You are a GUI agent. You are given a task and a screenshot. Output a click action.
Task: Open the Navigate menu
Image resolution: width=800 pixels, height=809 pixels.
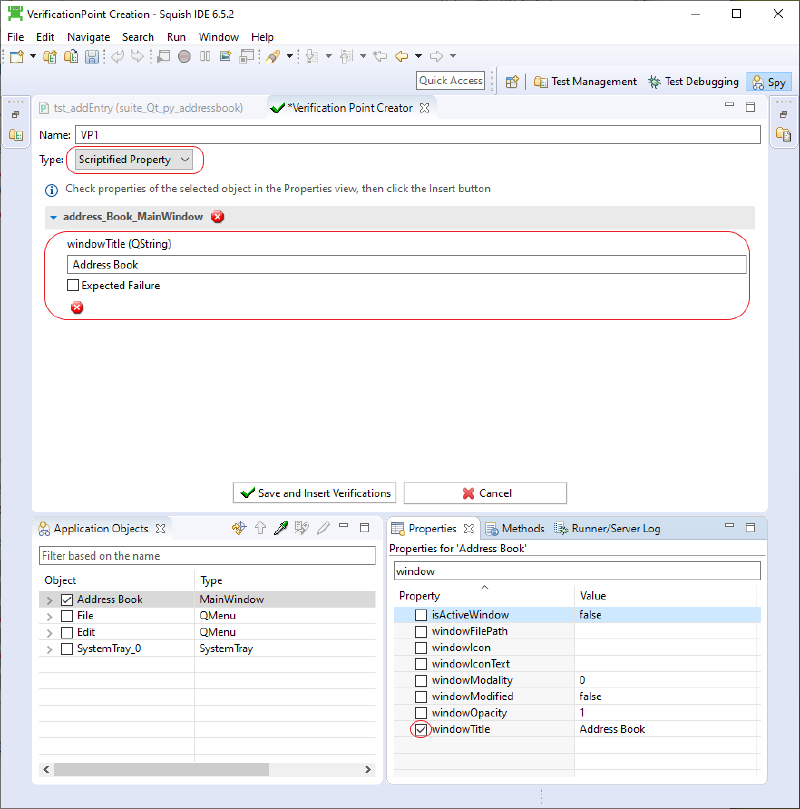[x=88, y=37]
